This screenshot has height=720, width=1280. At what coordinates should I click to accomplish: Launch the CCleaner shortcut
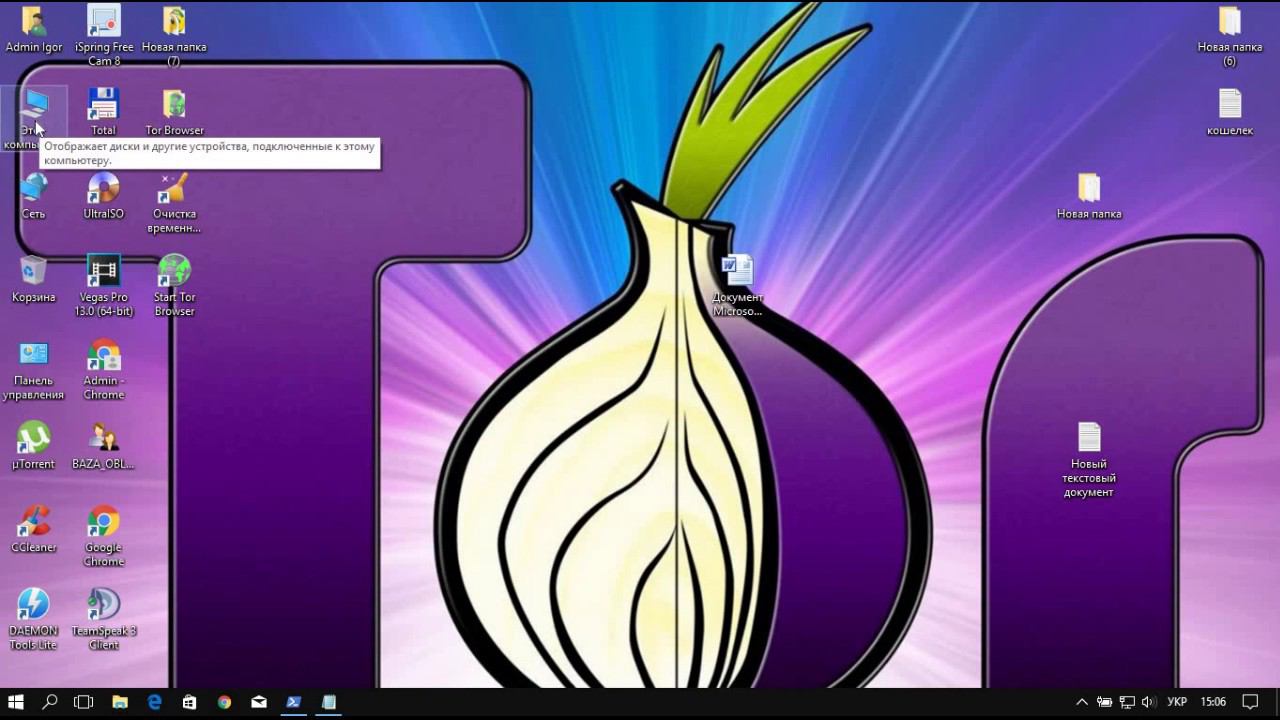click(34, 521)
